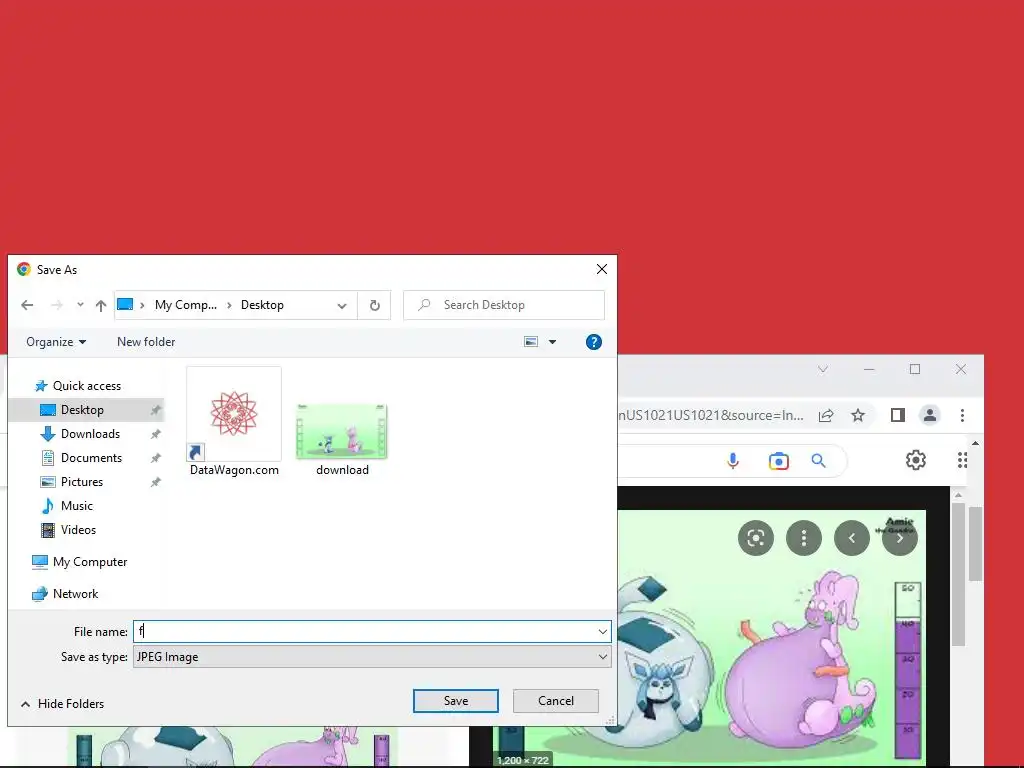Click pin icon next to Documents
This screenshot has width=1024, height=768.
(155, 458)
